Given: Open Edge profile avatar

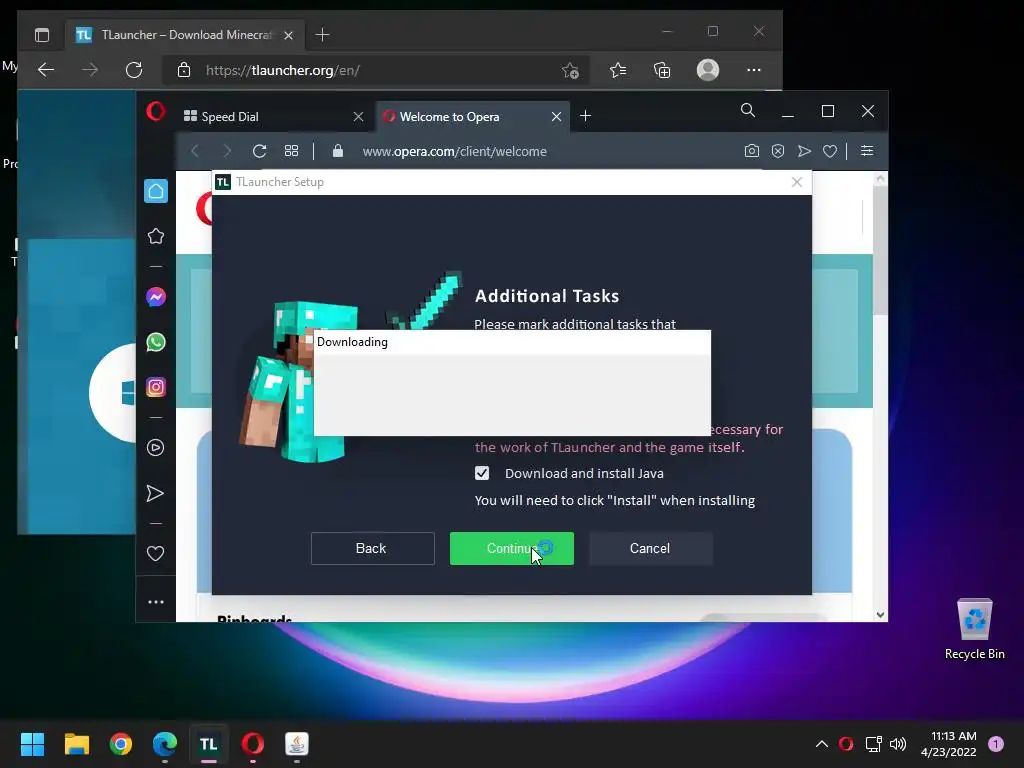Looking at the screenshot, I should [x=708, y=70].
